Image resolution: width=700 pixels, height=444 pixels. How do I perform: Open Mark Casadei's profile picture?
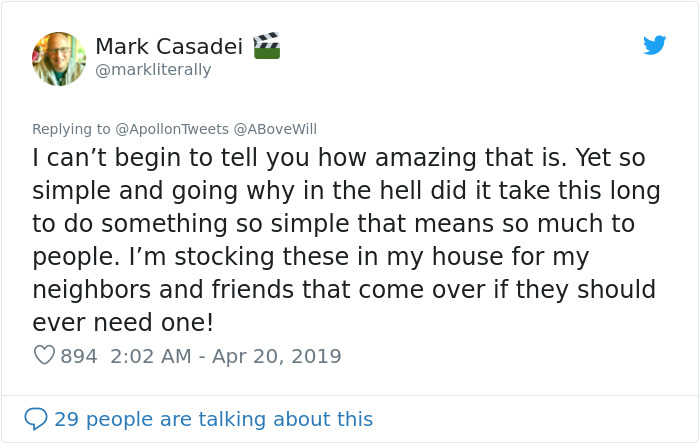(x=59, y=59)
